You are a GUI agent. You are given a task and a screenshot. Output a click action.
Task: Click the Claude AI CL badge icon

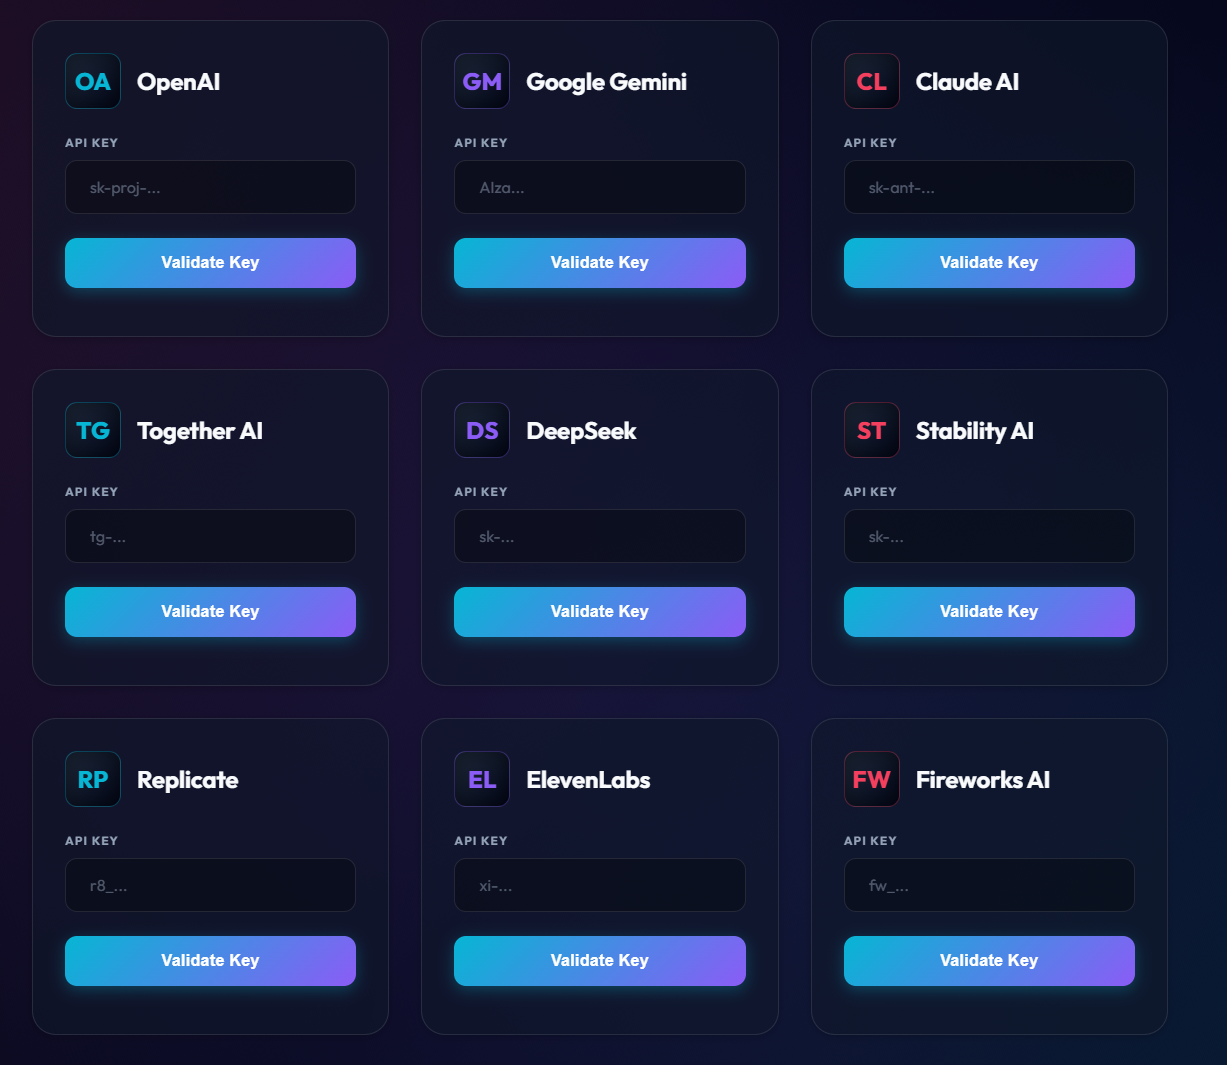[x=871, y=81]
